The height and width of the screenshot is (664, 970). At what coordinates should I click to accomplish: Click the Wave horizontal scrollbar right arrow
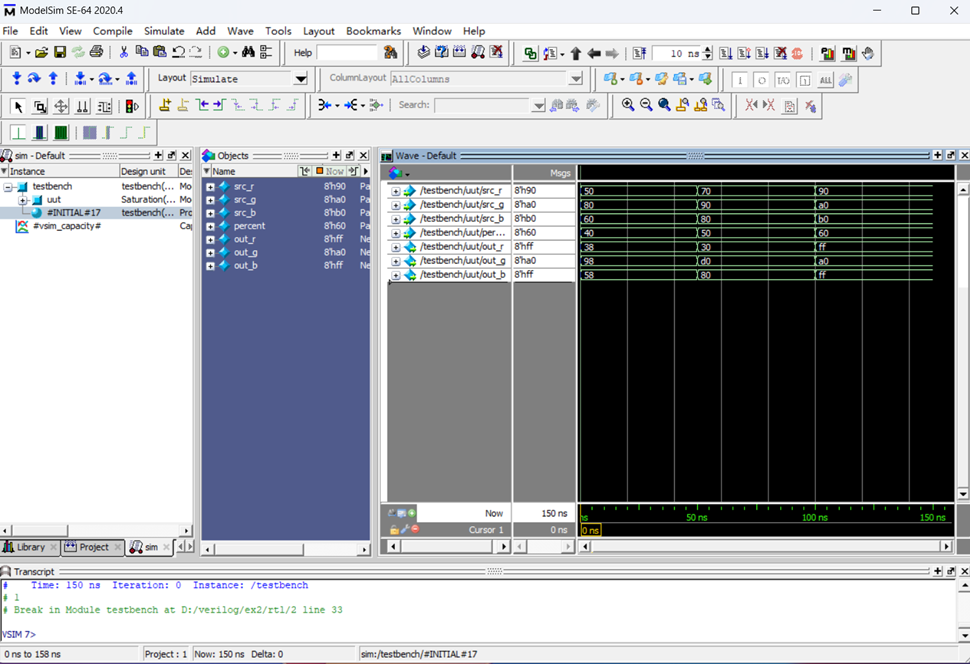pos(946,546)
